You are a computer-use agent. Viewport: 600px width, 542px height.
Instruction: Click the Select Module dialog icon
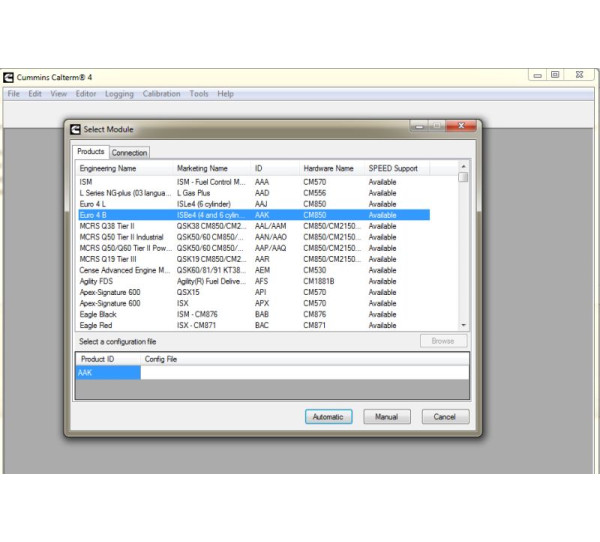click(x=75, y=129)
